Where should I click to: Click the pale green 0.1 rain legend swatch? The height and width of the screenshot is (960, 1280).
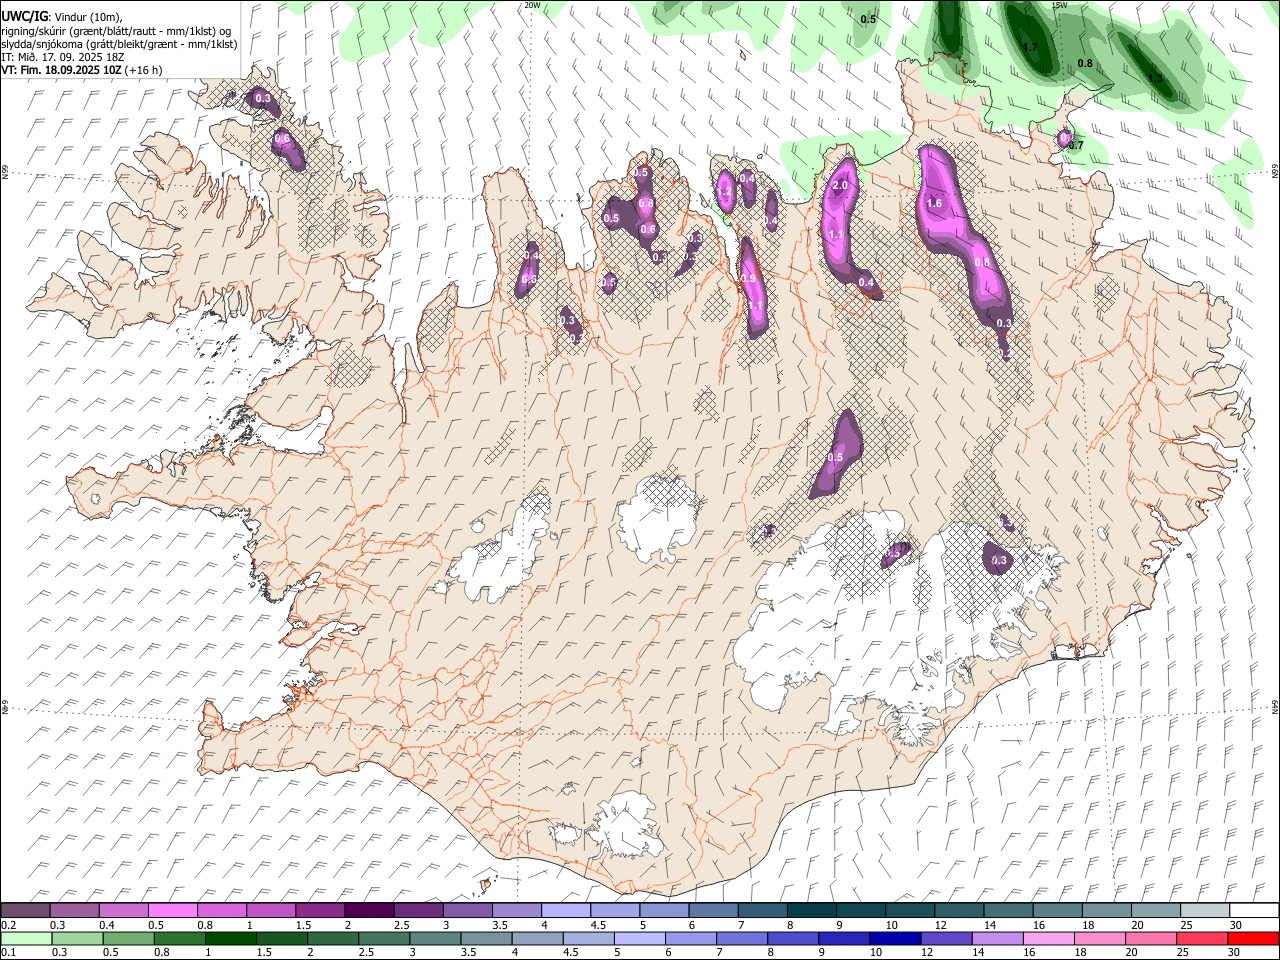(x=26, y=939)
